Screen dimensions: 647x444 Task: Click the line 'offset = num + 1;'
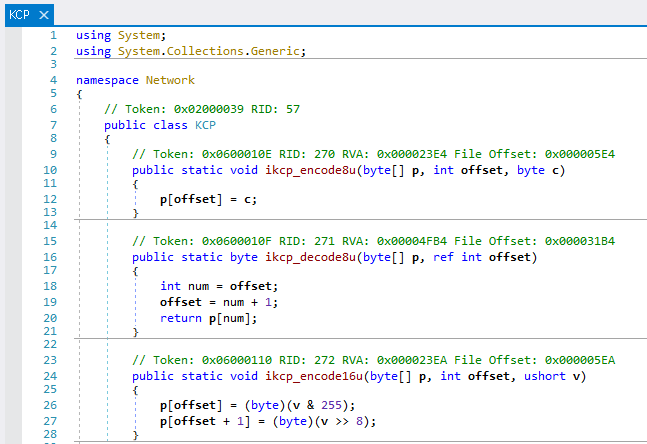(x=219, y=302)
